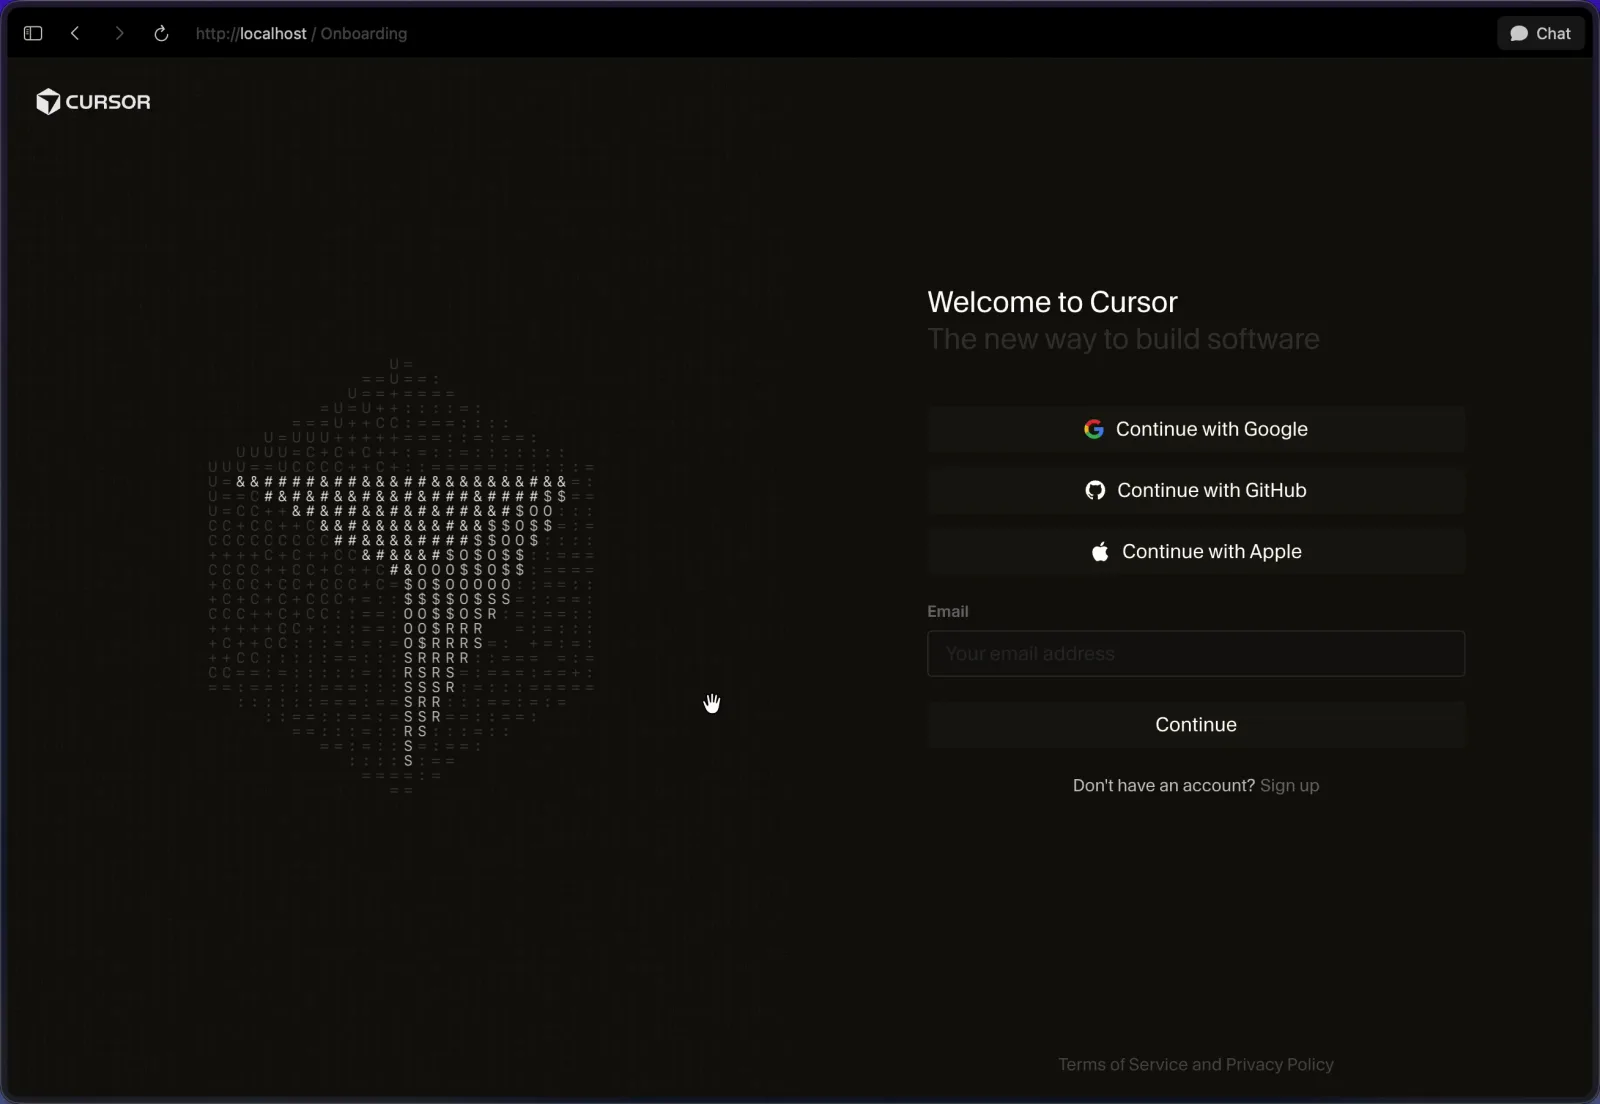1600x1104 pixels.
Task: Click the Welcome to Cursor heading
Action: (1052, 302)
